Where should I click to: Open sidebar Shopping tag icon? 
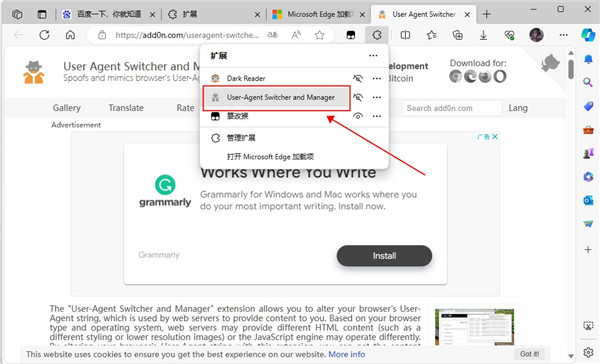[588, 106]
